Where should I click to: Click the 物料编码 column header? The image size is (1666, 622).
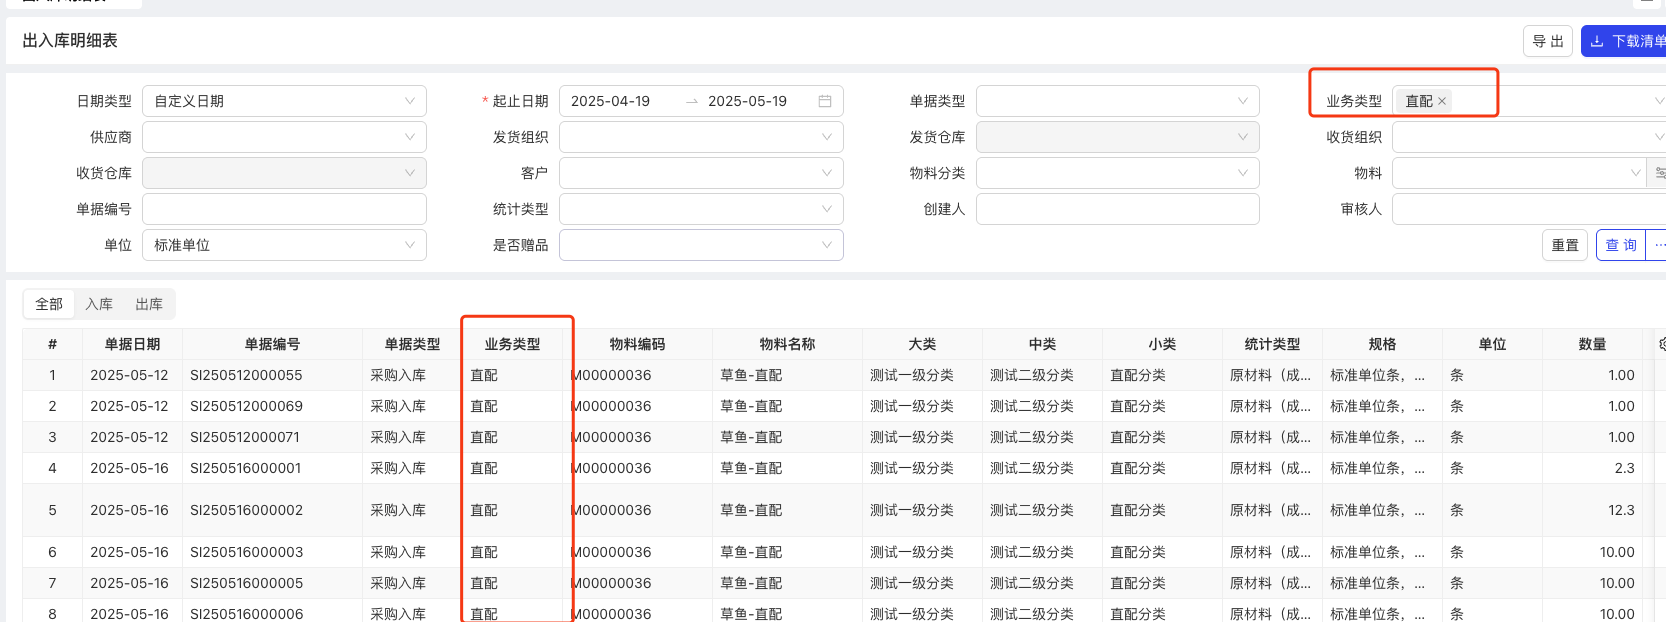click(637, 344)
